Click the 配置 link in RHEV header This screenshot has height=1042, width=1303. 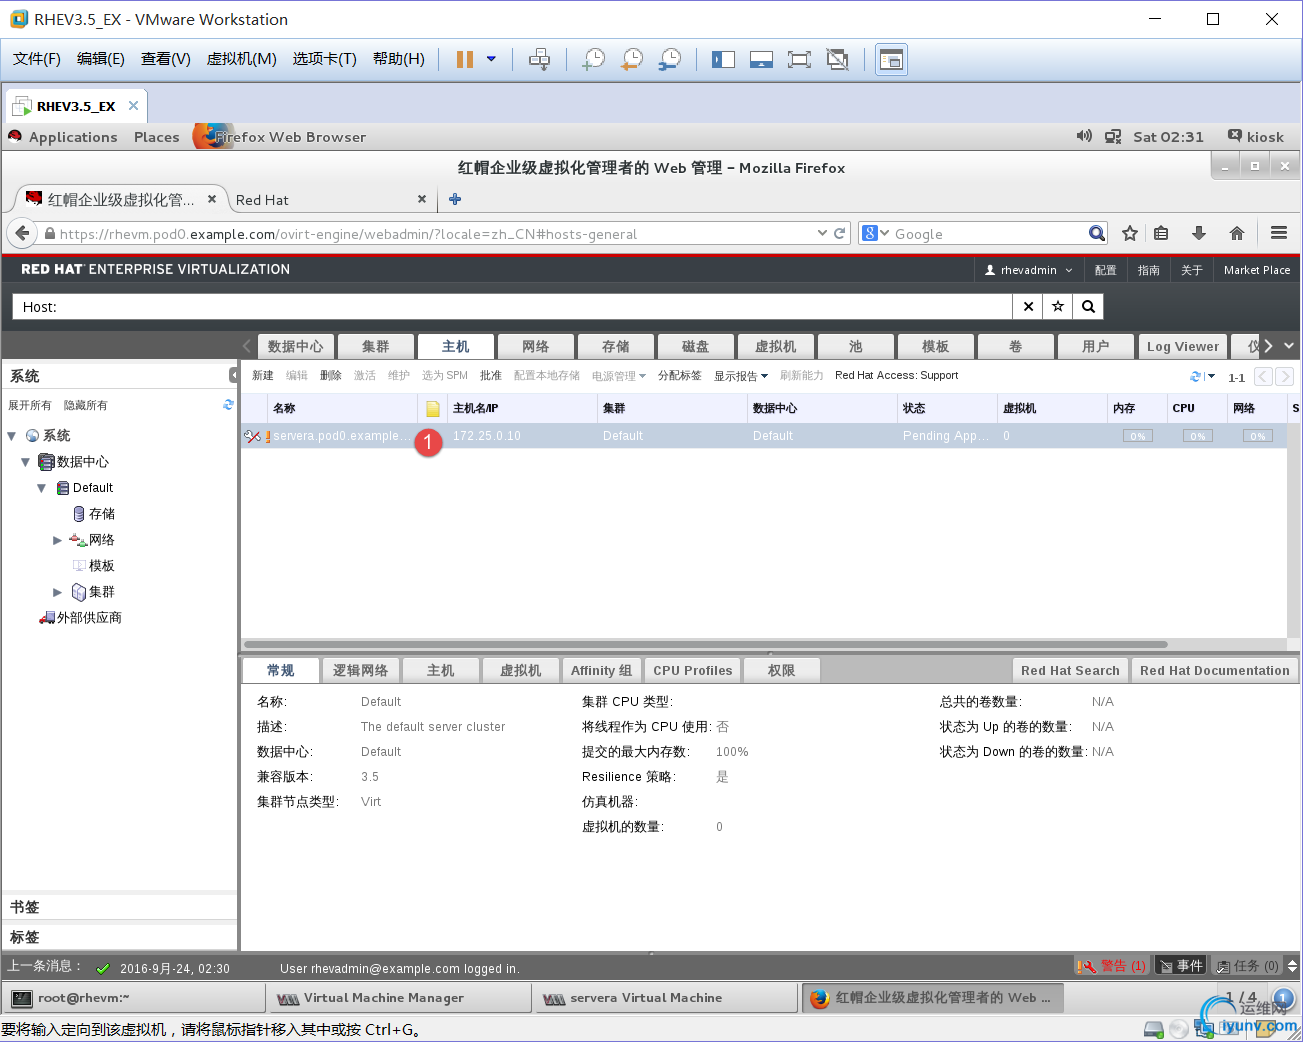point(1105,270)
